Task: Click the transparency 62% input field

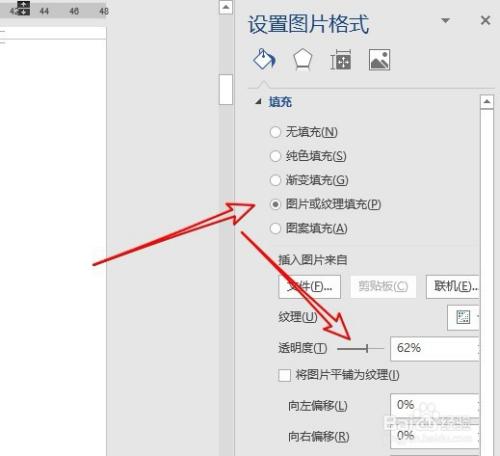Action: tap(435, 348)
